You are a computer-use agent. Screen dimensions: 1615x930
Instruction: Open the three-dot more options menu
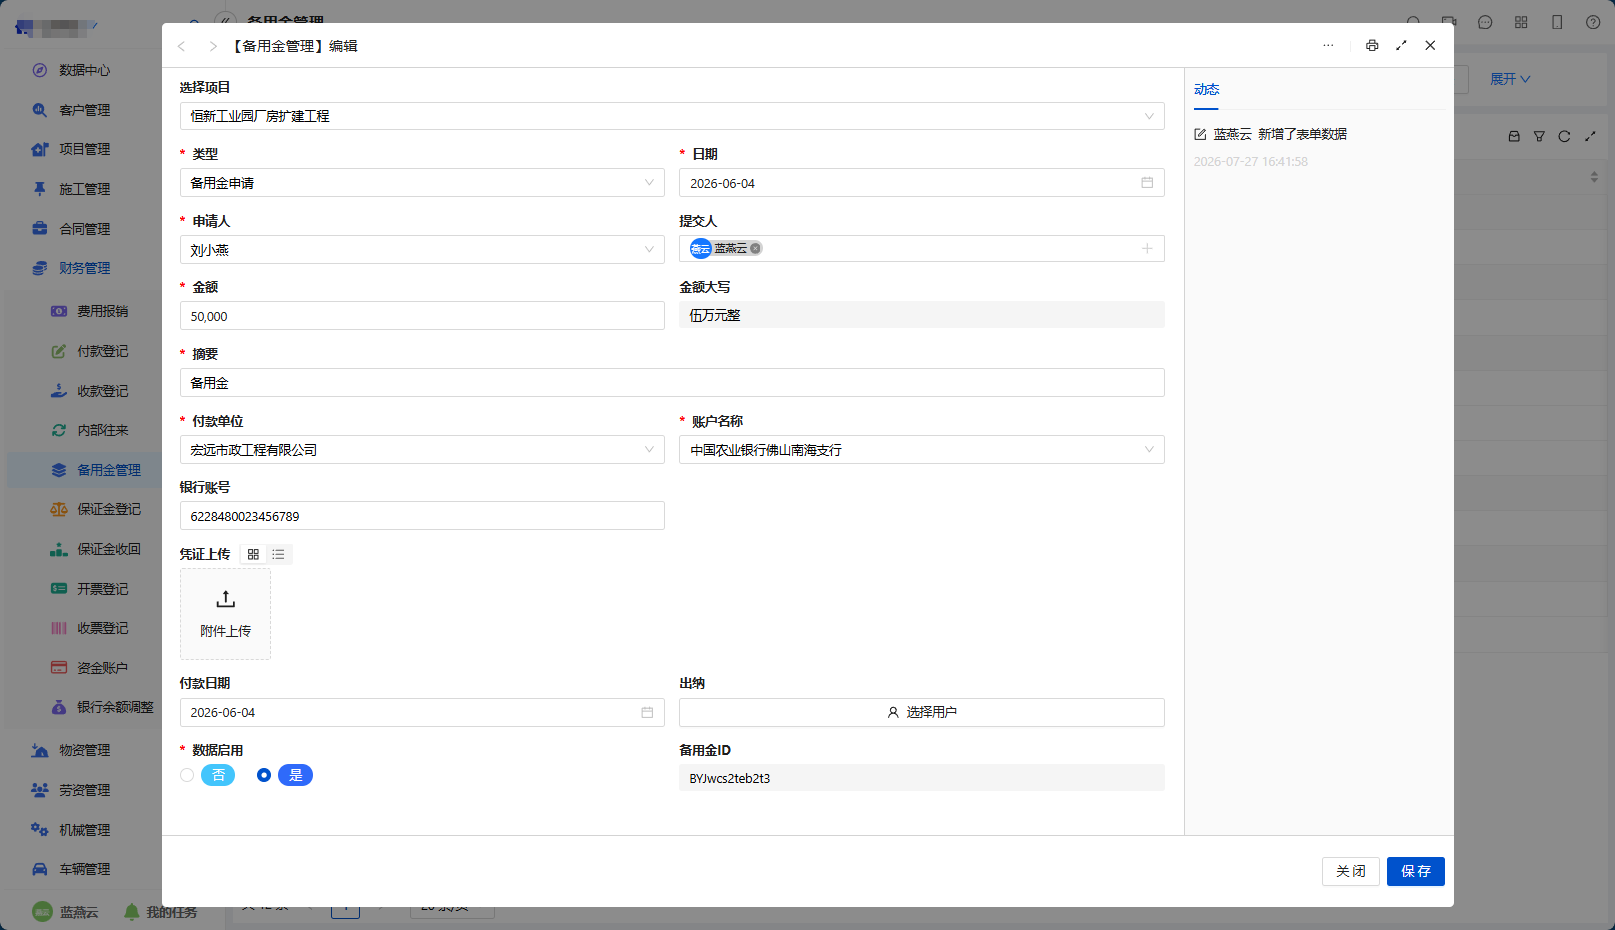click(1328, 45)
